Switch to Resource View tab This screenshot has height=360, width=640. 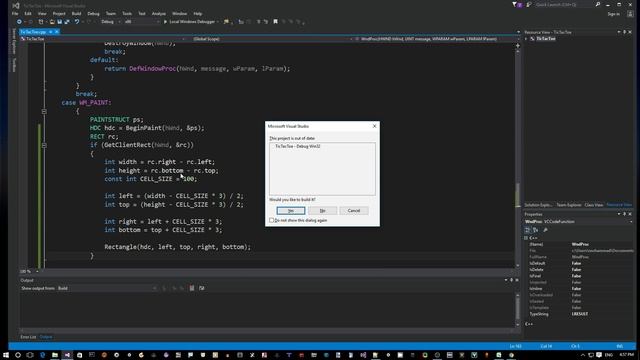(x=619, y=205)
